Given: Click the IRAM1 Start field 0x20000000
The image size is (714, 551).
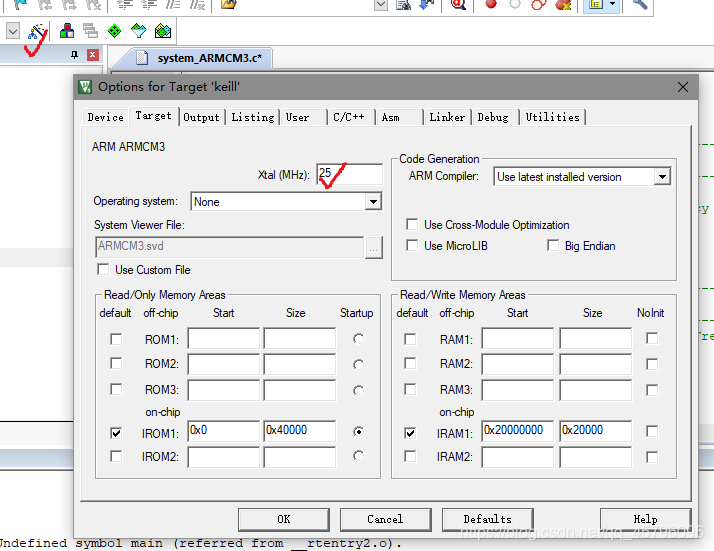Looking at the screenshot, I should tap(517, 430).
